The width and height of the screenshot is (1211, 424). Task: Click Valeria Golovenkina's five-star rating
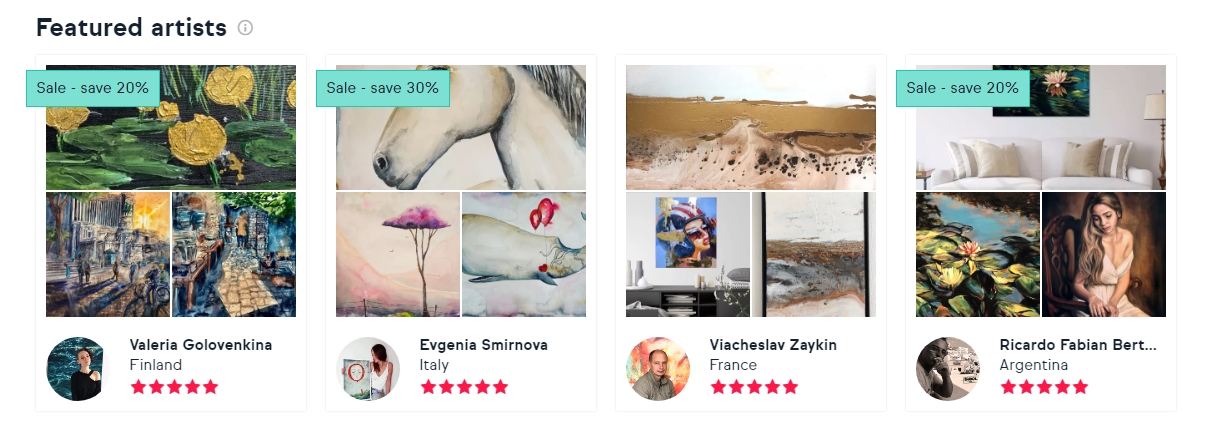(x=174, y=387)
